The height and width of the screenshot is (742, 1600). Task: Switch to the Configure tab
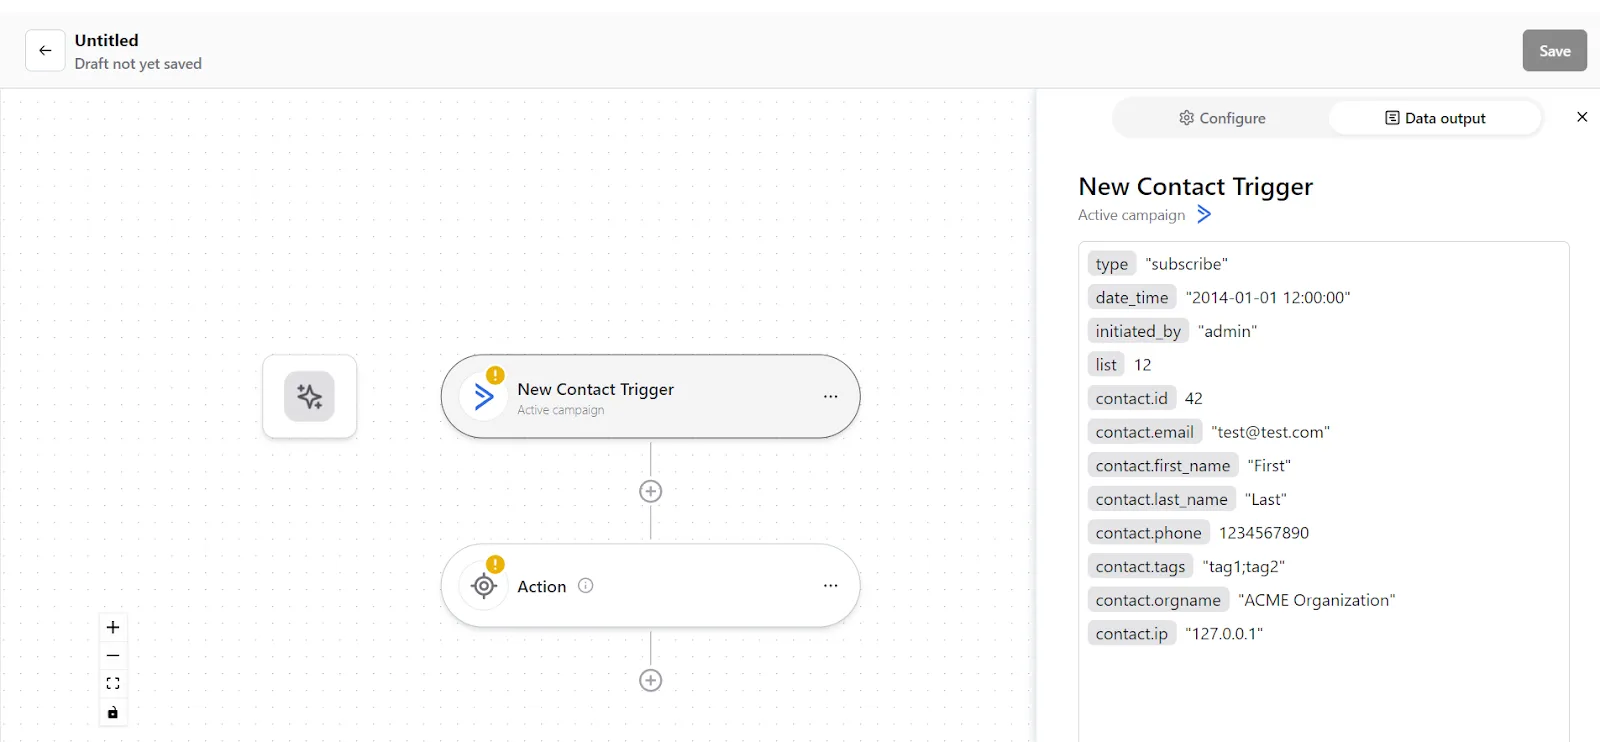(x=1222, y=118)
